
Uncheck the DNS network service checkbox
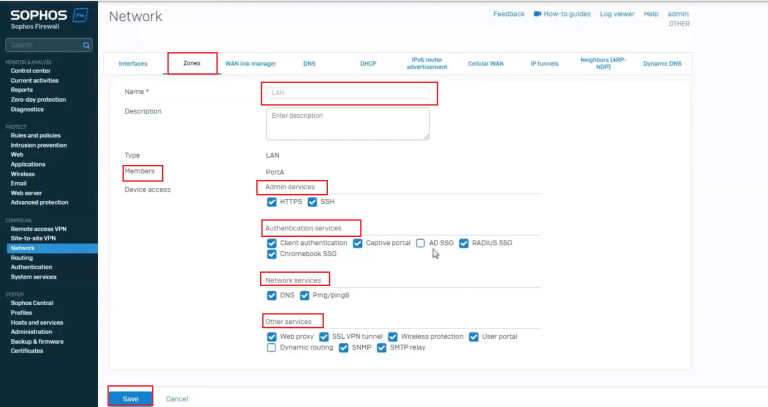tap(272, 295)
